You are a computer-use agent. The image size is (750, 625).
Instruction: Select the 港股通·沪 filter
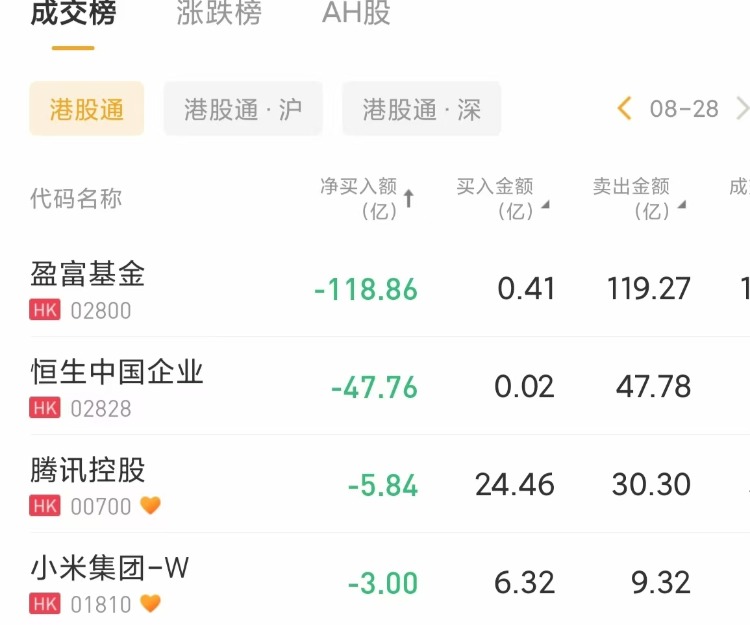click(x=243, y=109)
